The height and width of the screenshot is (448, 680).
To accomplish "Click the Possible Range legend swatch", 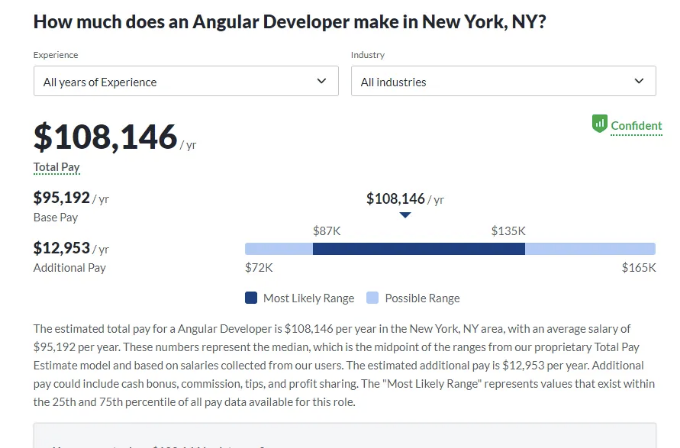I will (372, 298).
